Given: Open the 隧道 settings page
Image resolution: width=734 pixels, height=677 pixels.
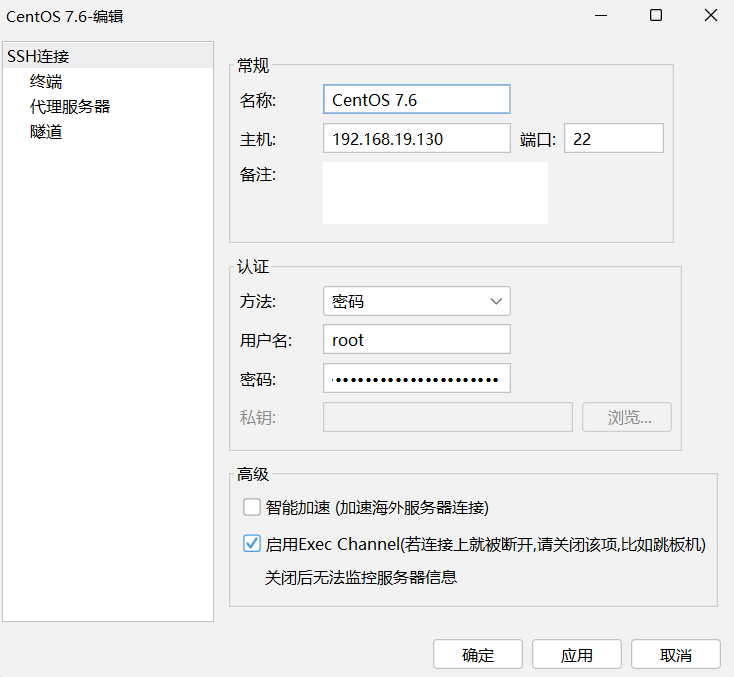Looking at the screenshot, I should click(46, 132).
